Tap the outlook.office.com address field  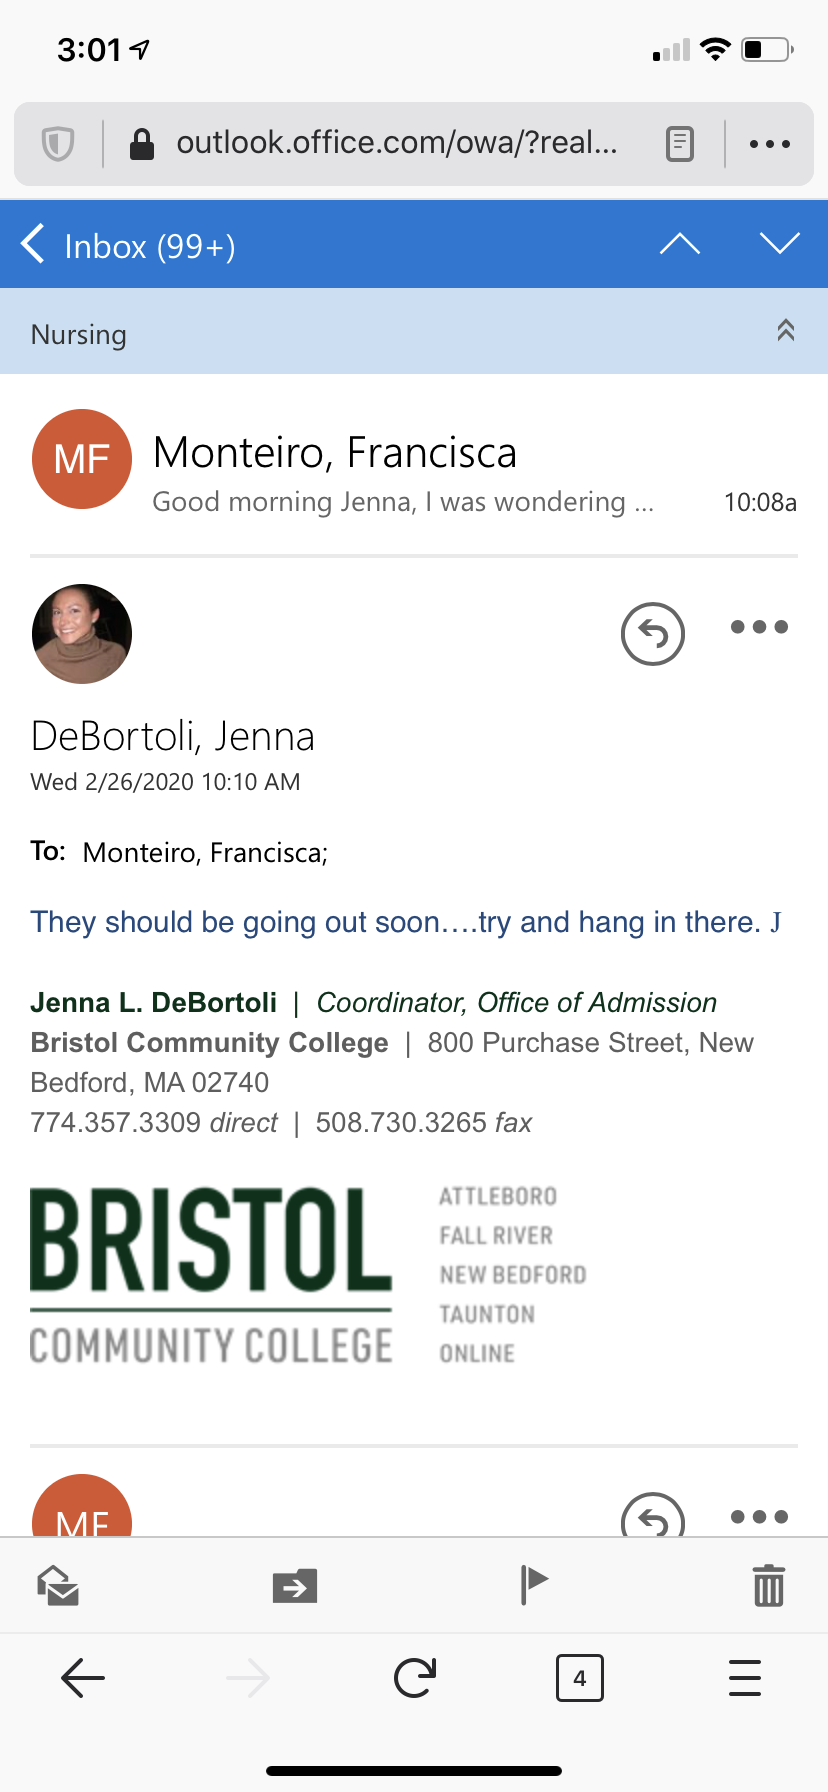pyautogui.click(x=395, y=144)
